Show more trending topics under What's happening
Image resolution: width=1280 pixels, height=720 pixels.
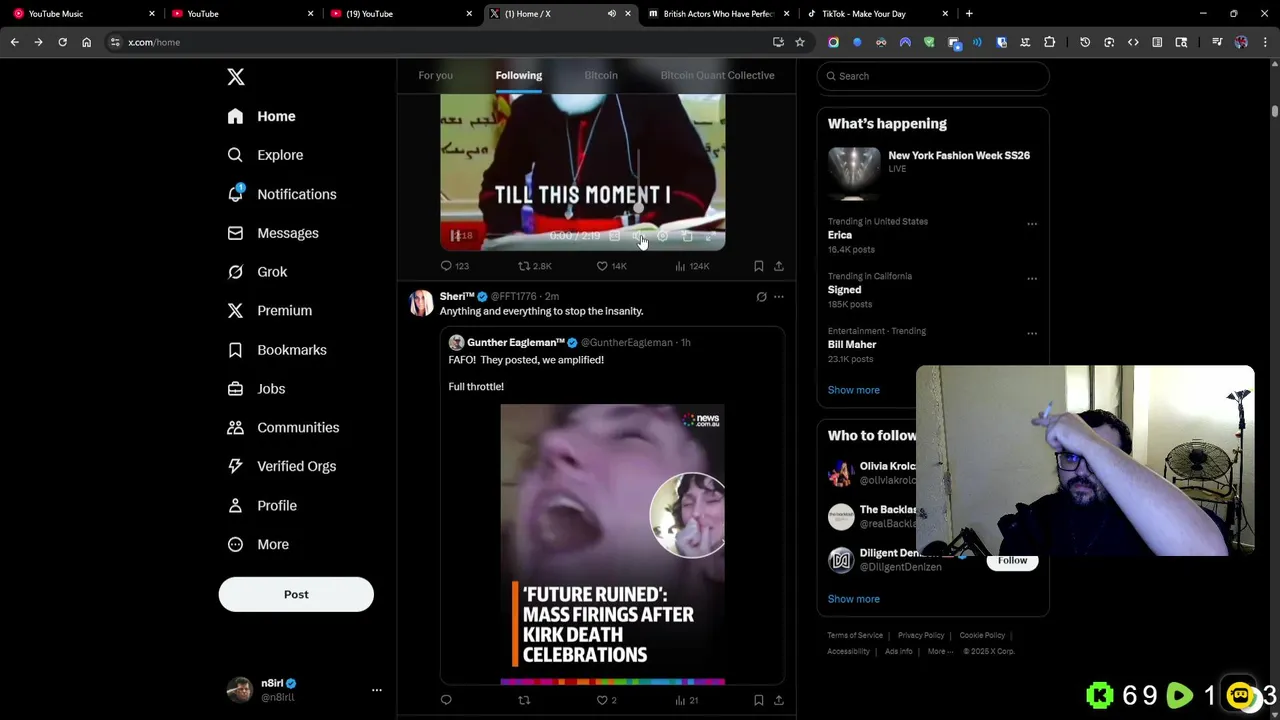pos(853,390)
